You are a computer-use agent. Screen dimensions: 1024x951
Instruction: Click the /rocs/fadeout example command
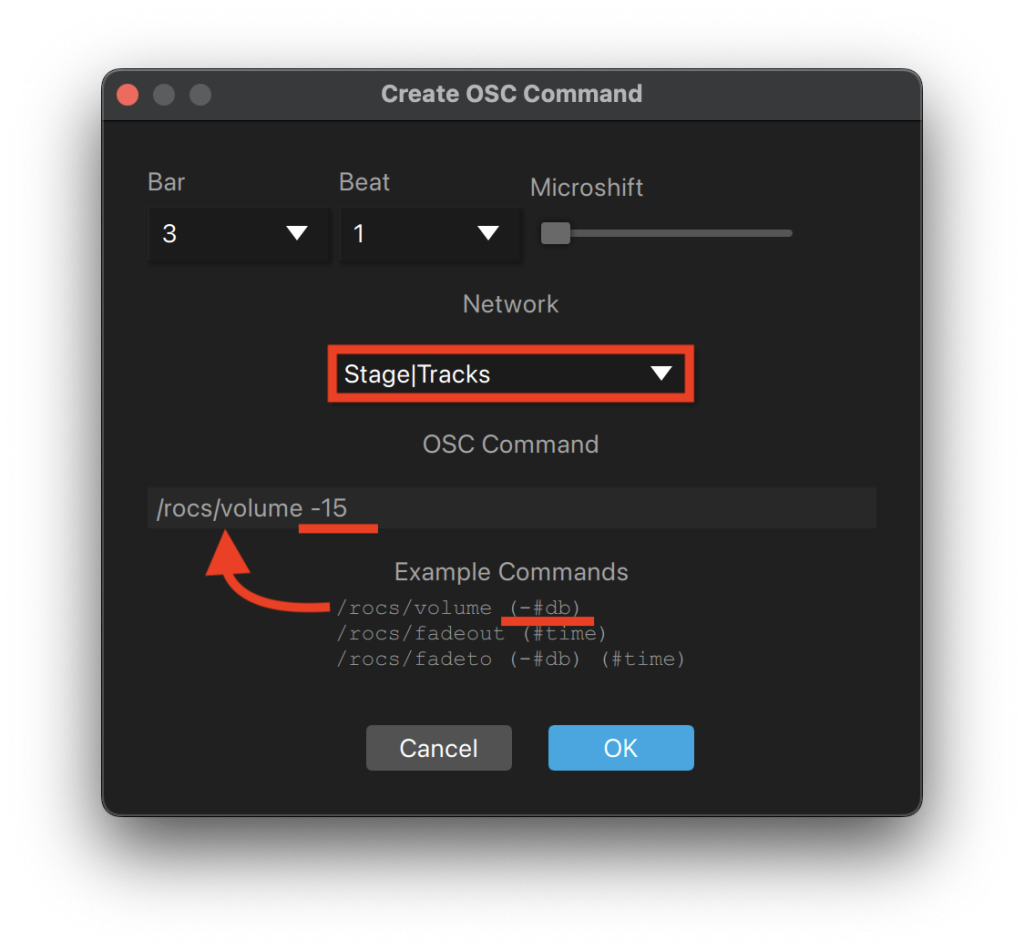pyautogui.click(x=472, y=634)
